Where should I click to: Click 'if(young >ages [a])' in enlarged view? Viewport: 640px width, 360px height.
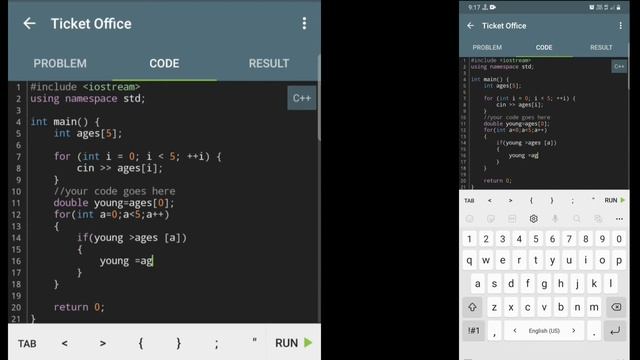pos(131,238)
